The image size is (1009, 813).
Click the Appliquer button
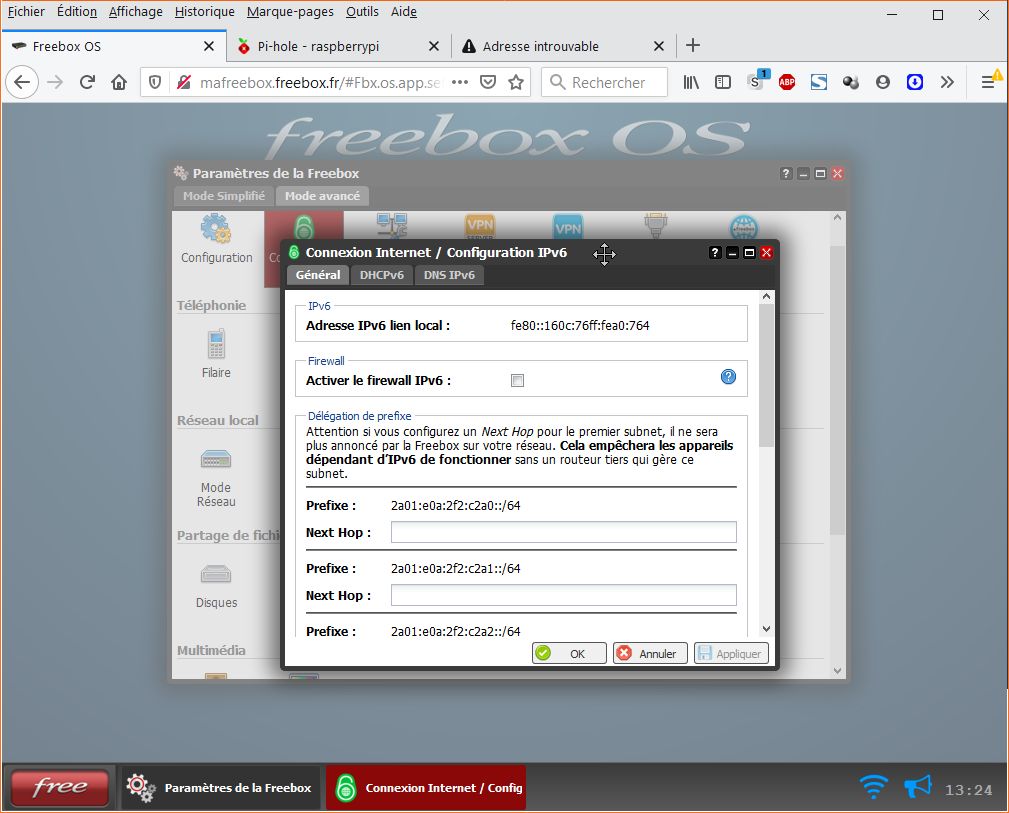click(731, 653)
